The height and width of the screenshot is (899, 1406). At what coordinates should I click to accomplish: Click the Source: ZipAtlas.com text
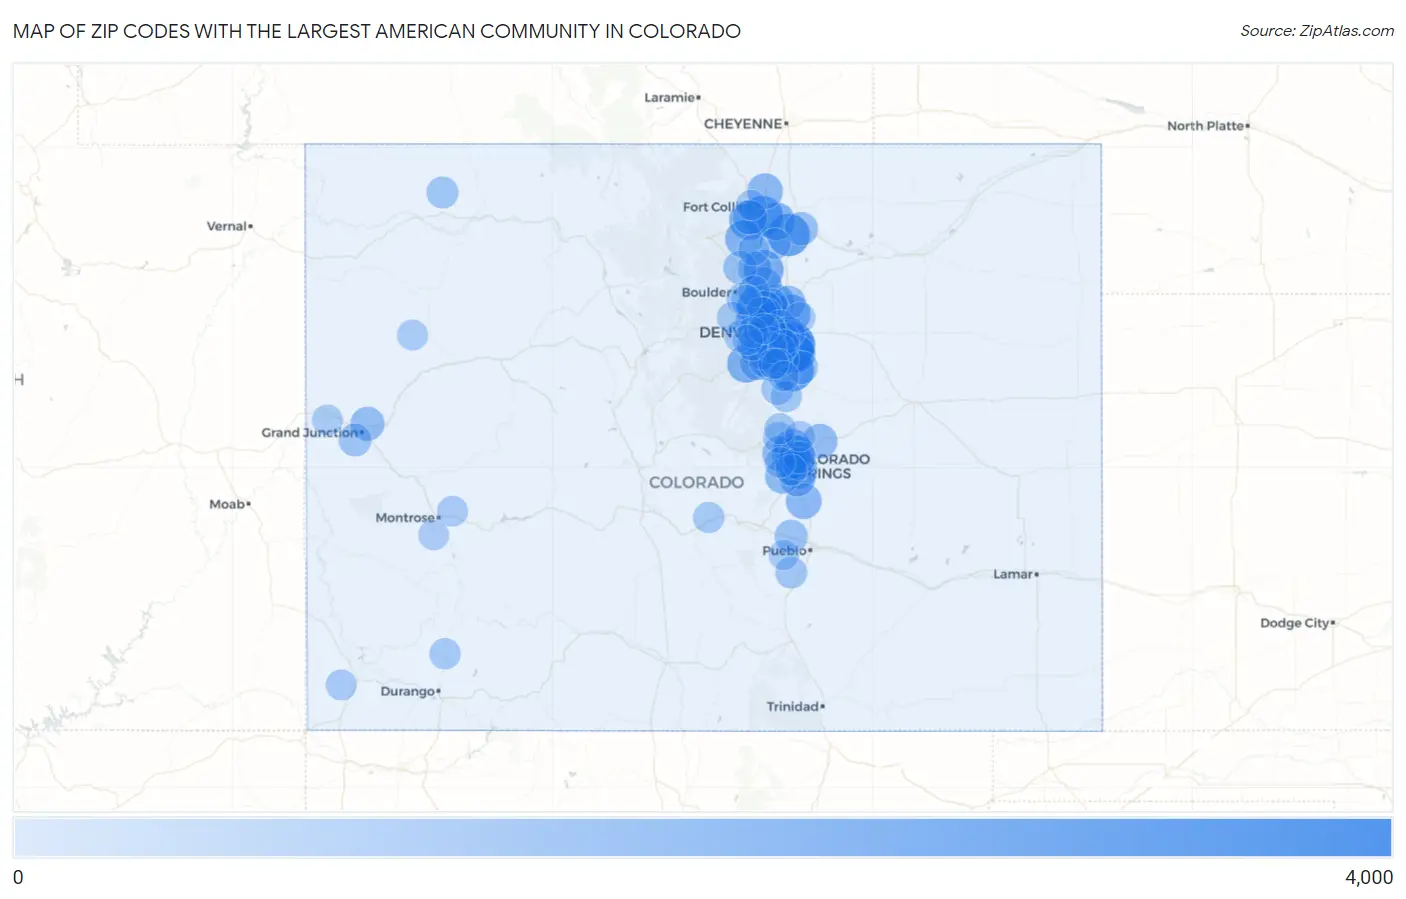(x=1317, y=31)
